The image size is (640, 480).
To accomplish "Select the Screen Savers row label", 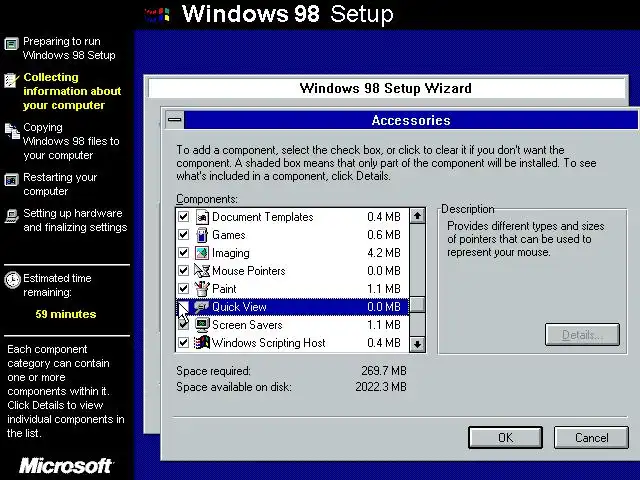I will tap(247, 324).
